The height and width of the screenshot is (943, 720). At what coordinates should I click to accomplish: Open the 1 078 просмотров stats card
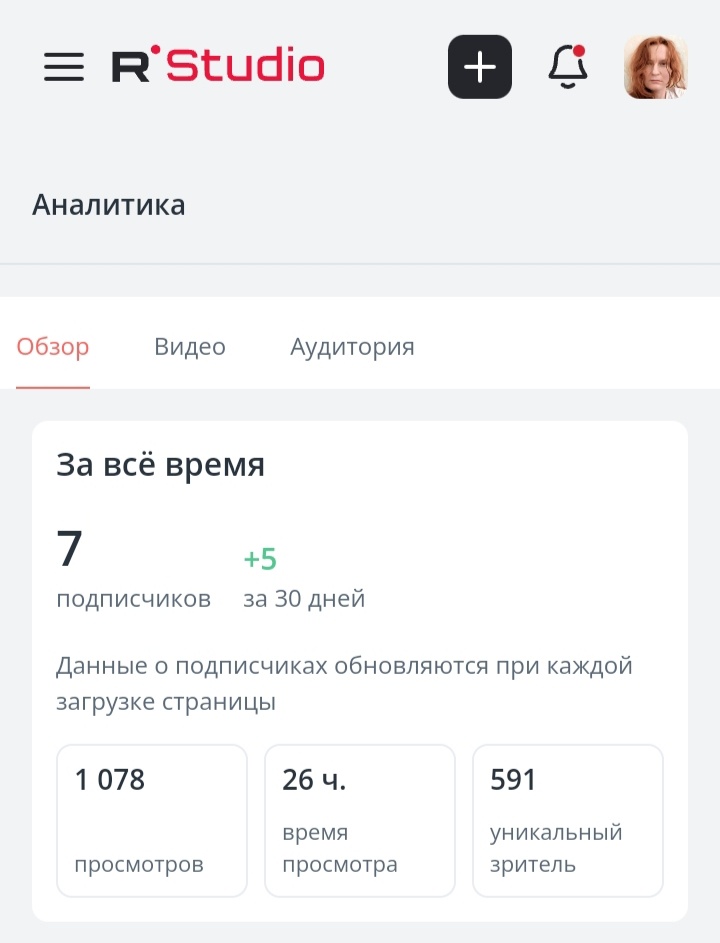151,820
